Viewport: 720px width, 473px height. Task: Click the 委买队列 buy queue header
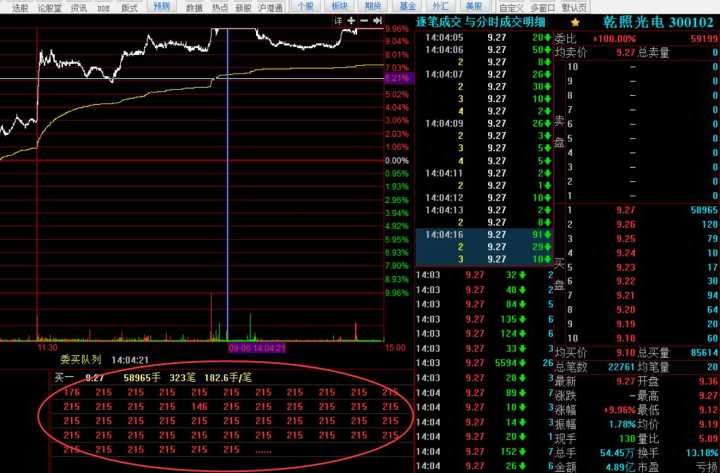78,359
